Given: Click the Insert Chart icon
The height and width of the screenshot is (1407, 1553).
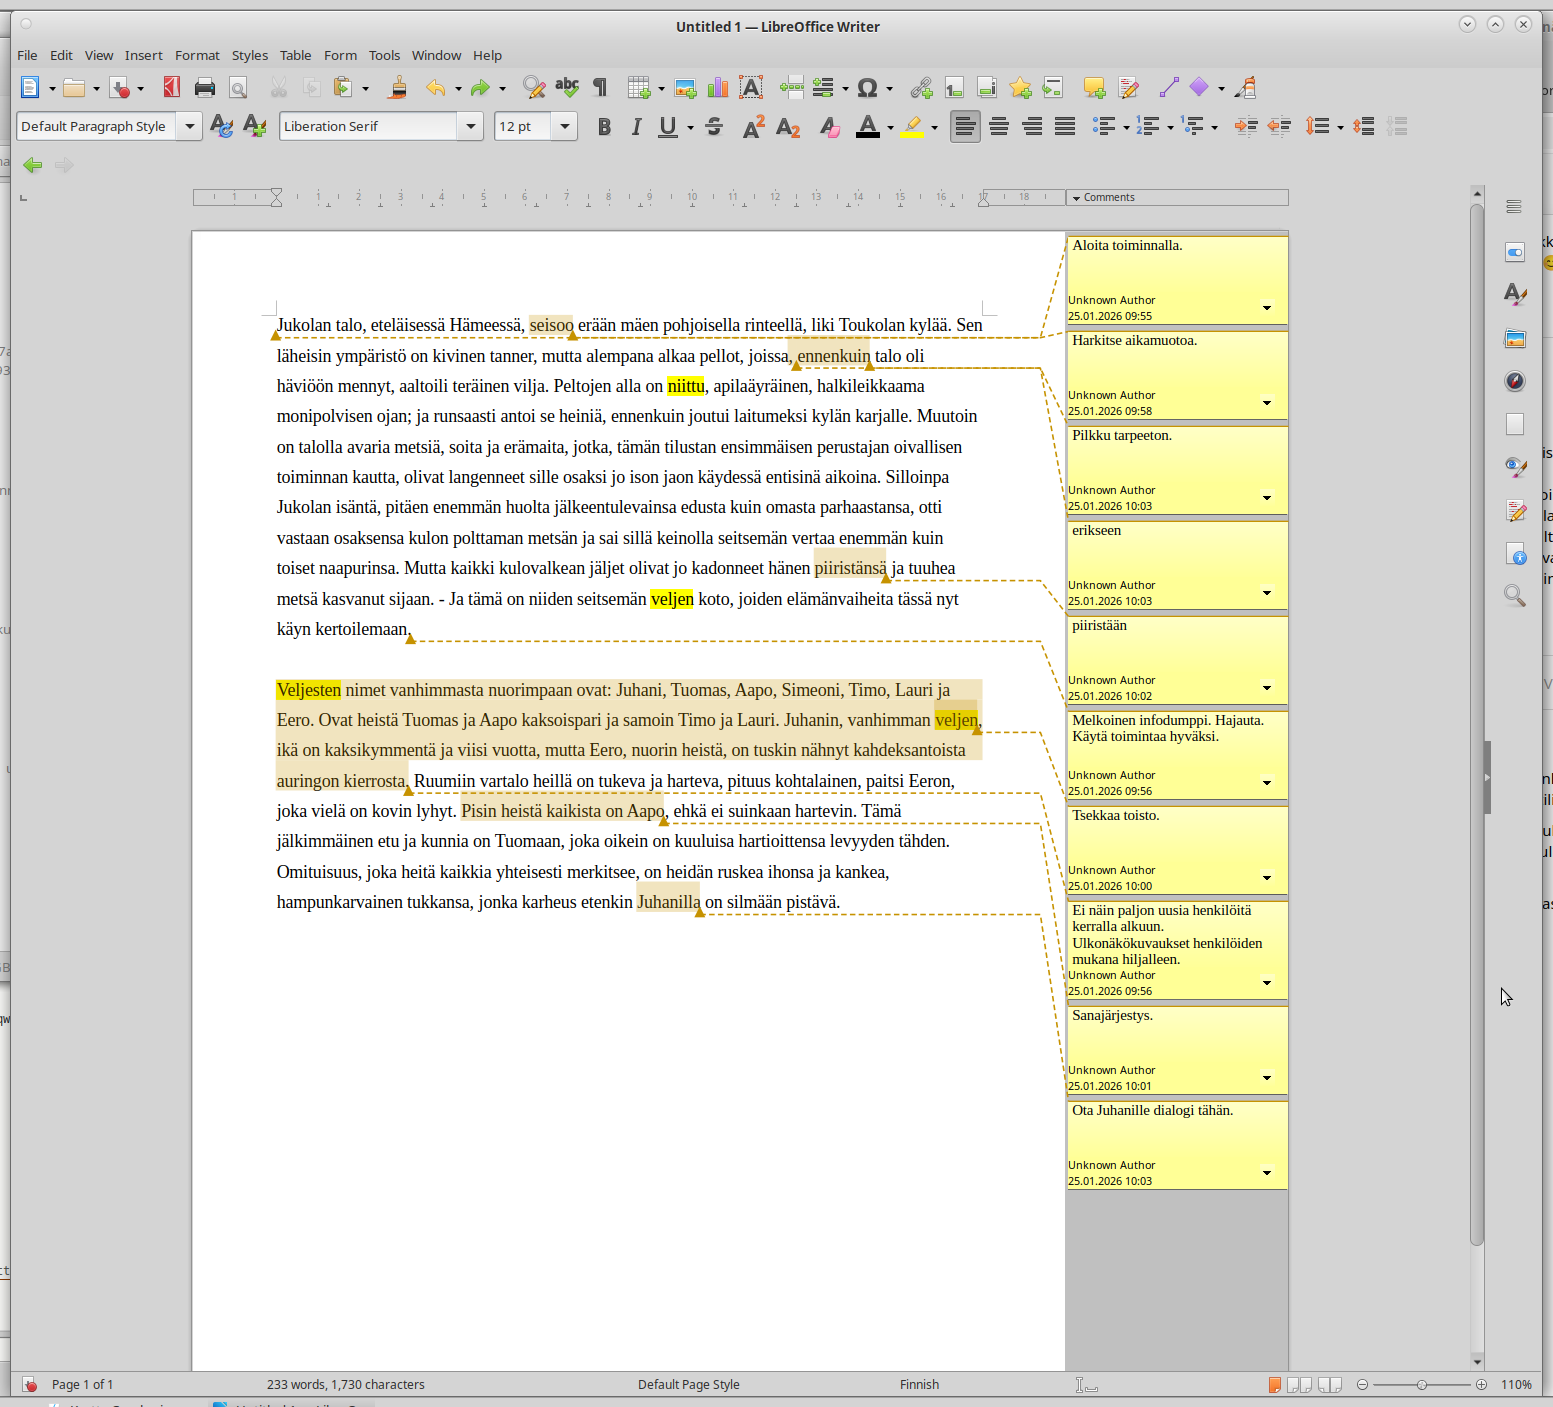Looking at the screenshot, I should pyautogui.click(x=718, y=88).
